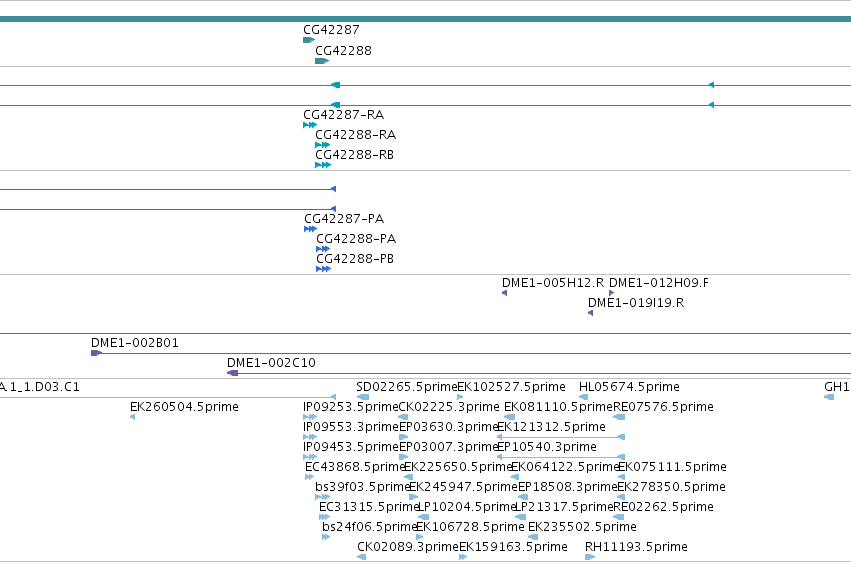Click the EK106728.5prime label

point(470,527)
